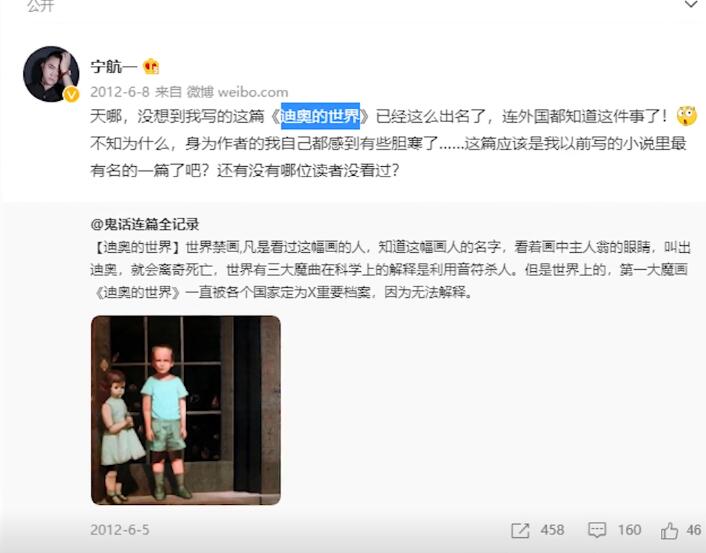
Task: Click the repost count 458
Action: pyautogui.click(x=552, y=530)
